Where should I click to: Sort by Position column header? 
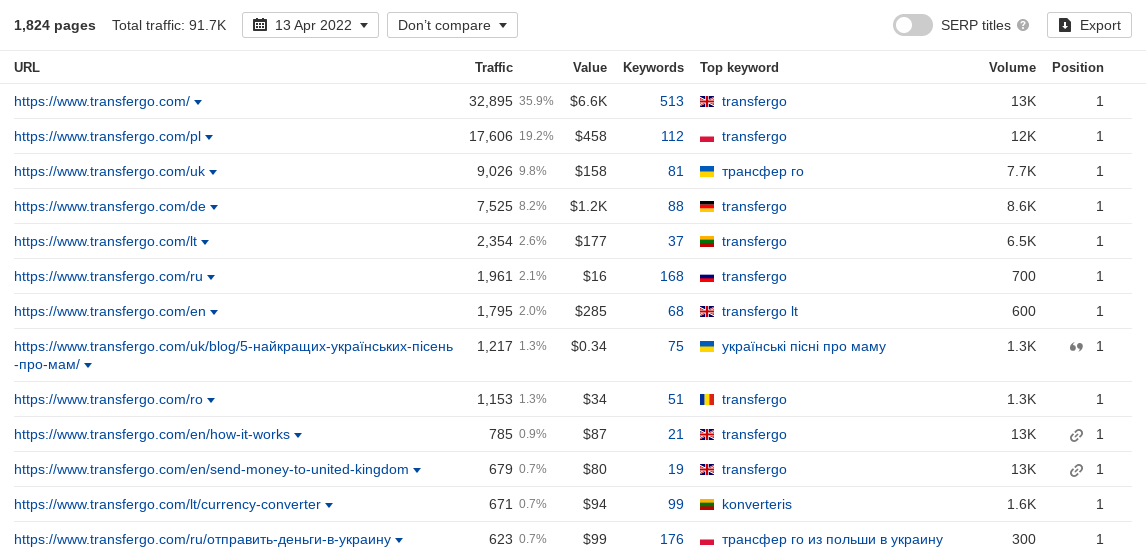coord(1077,67)
